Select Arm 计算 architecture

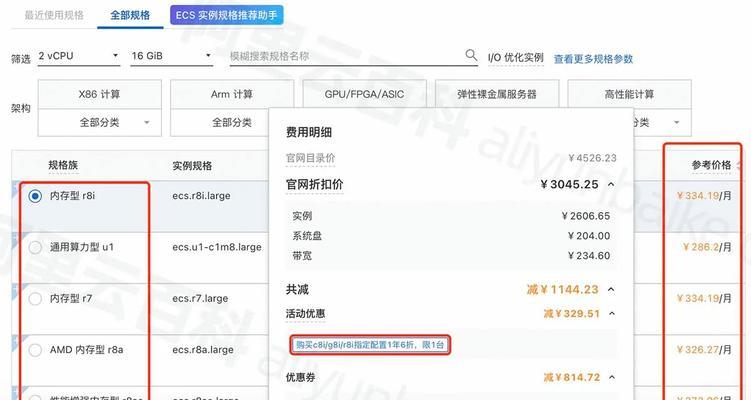coord(232,94)
